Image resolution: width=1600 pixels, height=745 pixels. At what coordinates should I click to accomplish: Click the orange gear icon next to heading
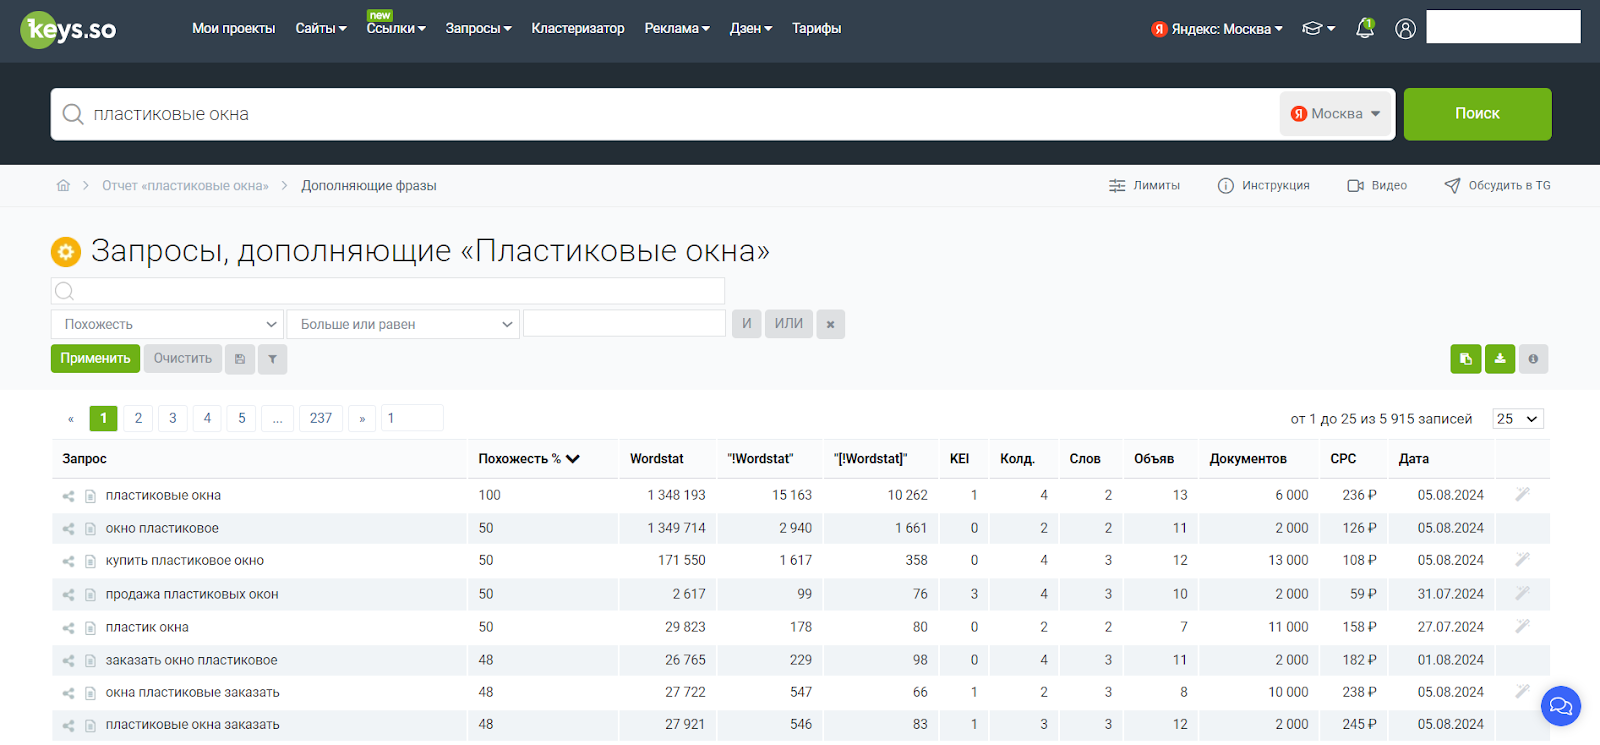(66, 251)
